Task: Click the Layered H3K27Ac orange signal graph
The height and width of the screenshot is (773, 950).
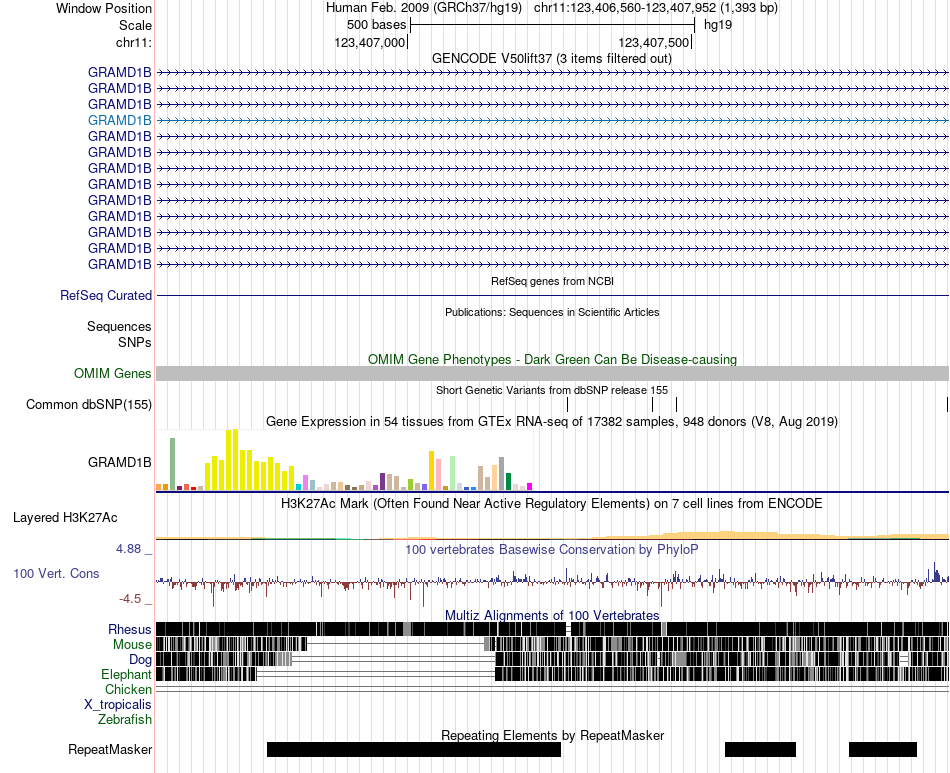Action: pos(552,535)
